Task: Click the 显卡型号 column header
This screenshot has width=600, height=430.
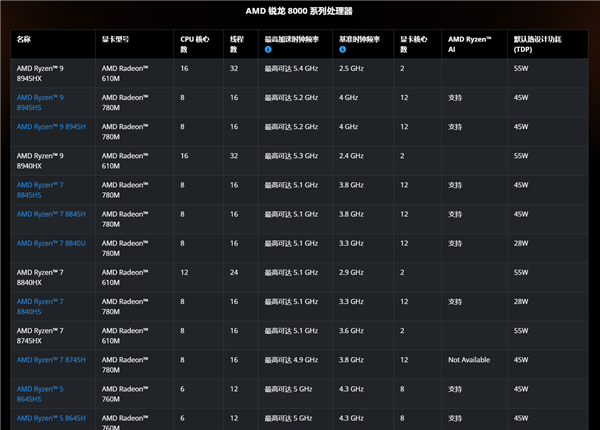Action: tap(115, 39)
